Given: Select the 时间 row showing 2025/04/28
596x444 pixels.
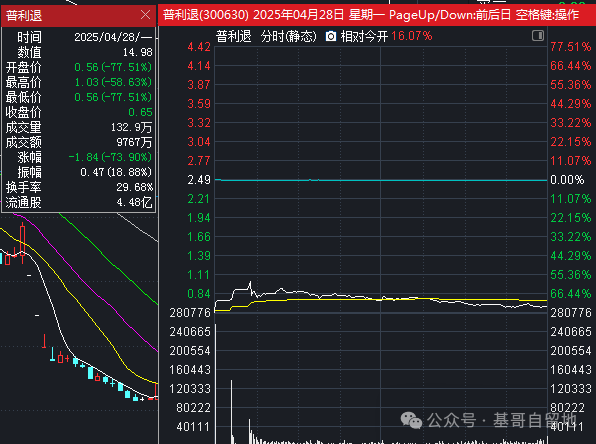Looking at the screenshot, I should click(x=79, y=37).
